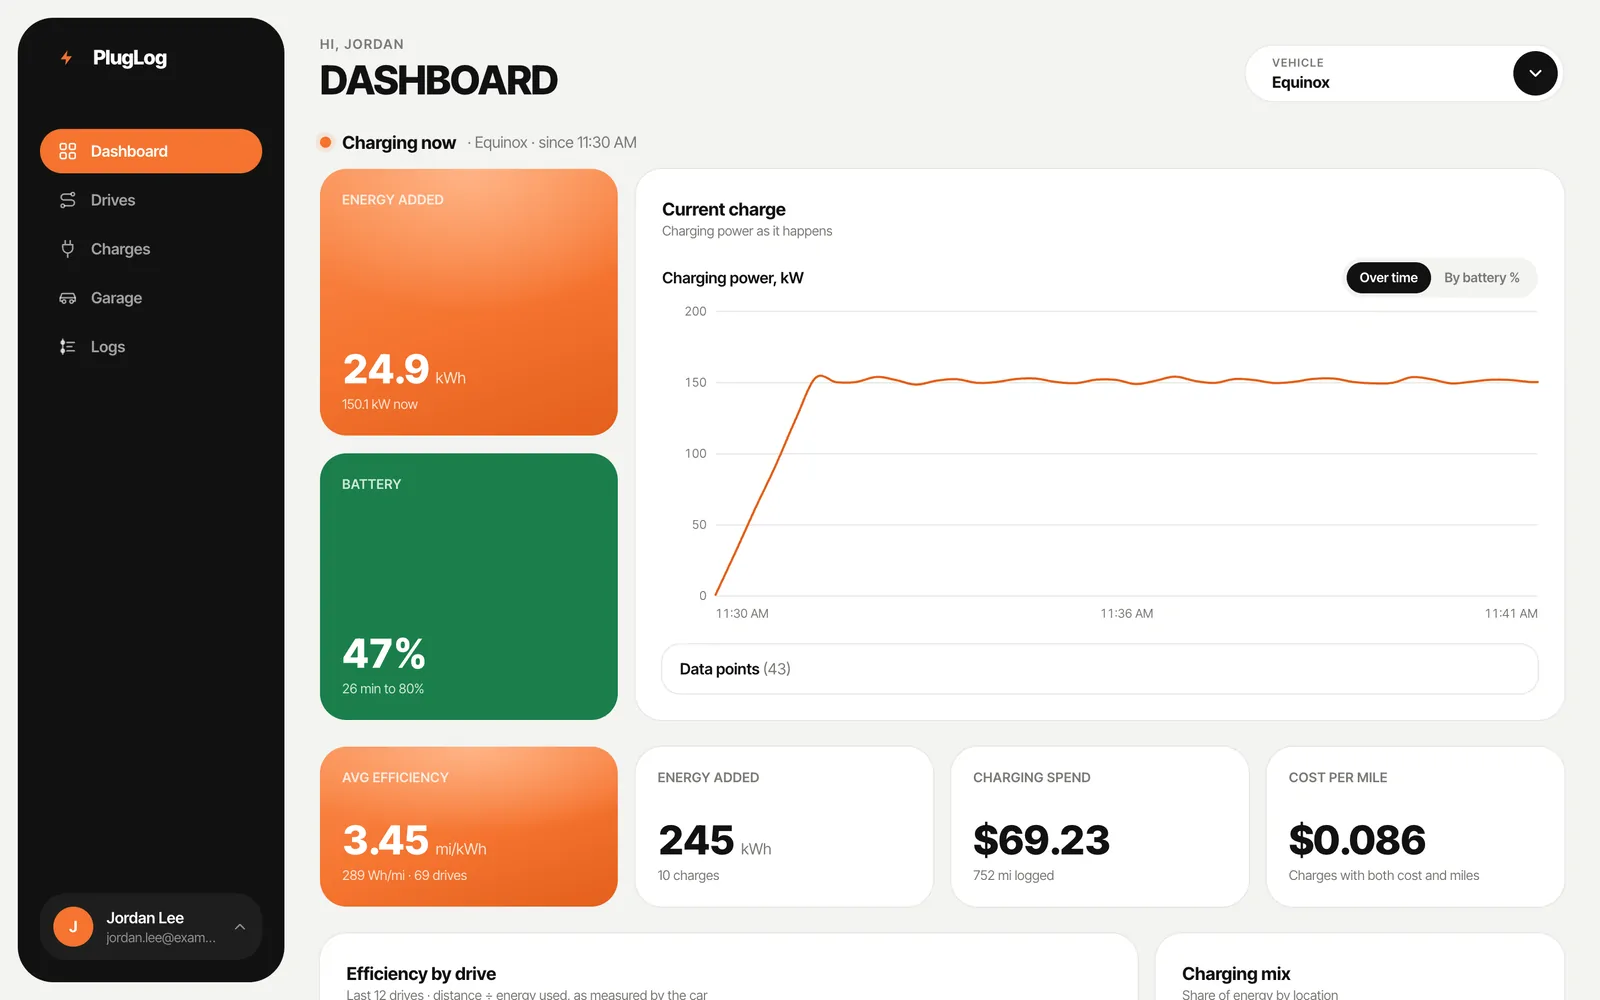Click the '11:36 AM' axis label
The image size is (1600, 1000).
(x=1127, y=613)
